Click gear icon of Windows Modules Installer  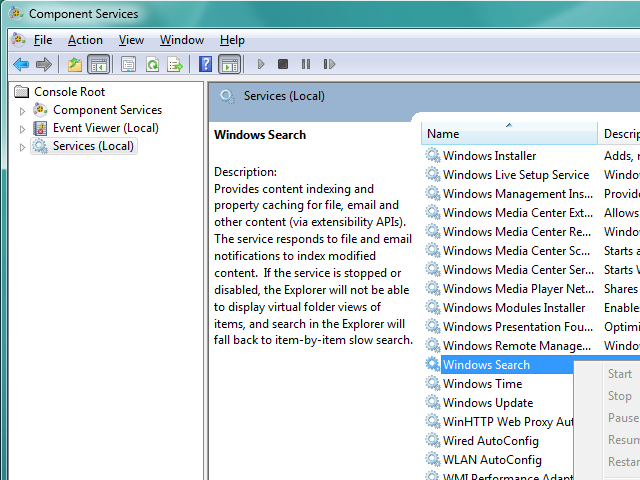coord(433,307)
